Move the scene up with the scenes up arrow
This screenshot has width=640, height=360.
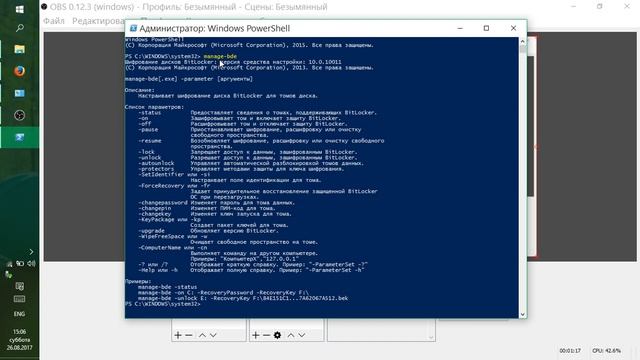click(x=202, y=335)
